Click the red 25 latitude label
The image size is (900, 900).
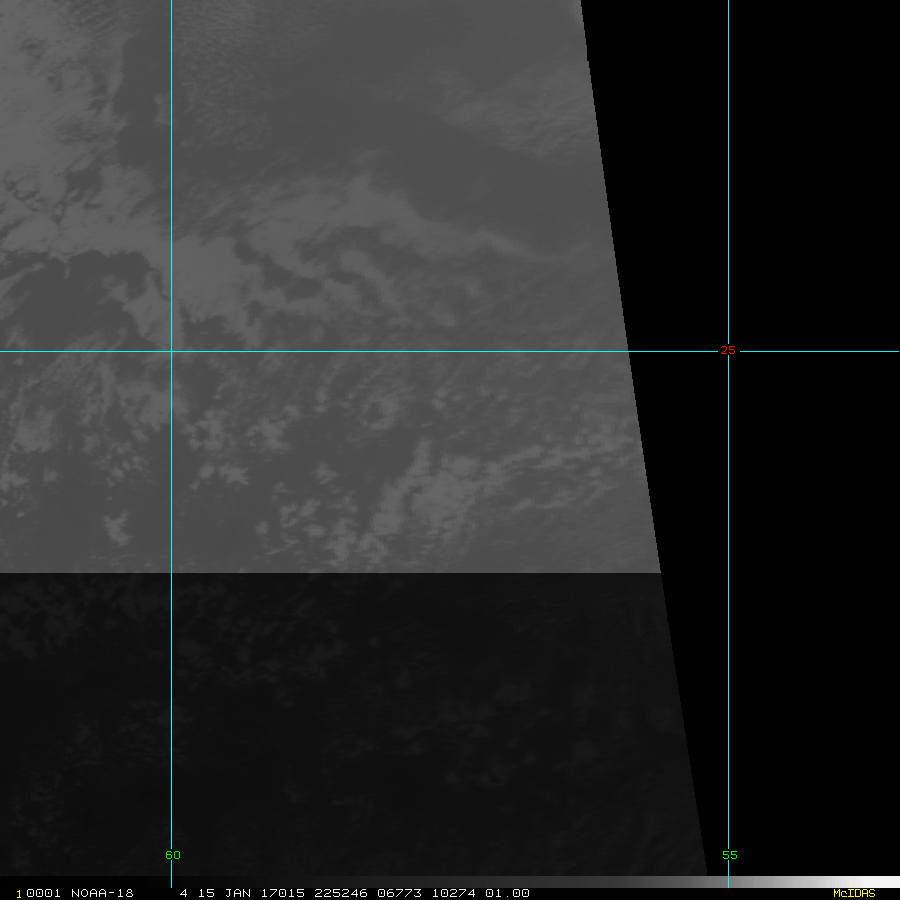[x=728, y=350]
